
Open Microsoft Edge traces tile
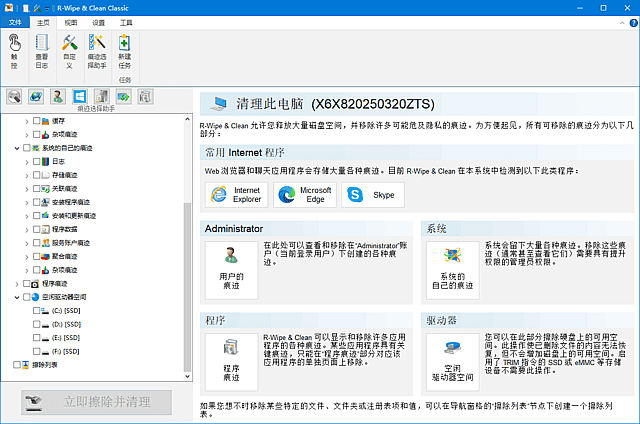tap(305, 195)
